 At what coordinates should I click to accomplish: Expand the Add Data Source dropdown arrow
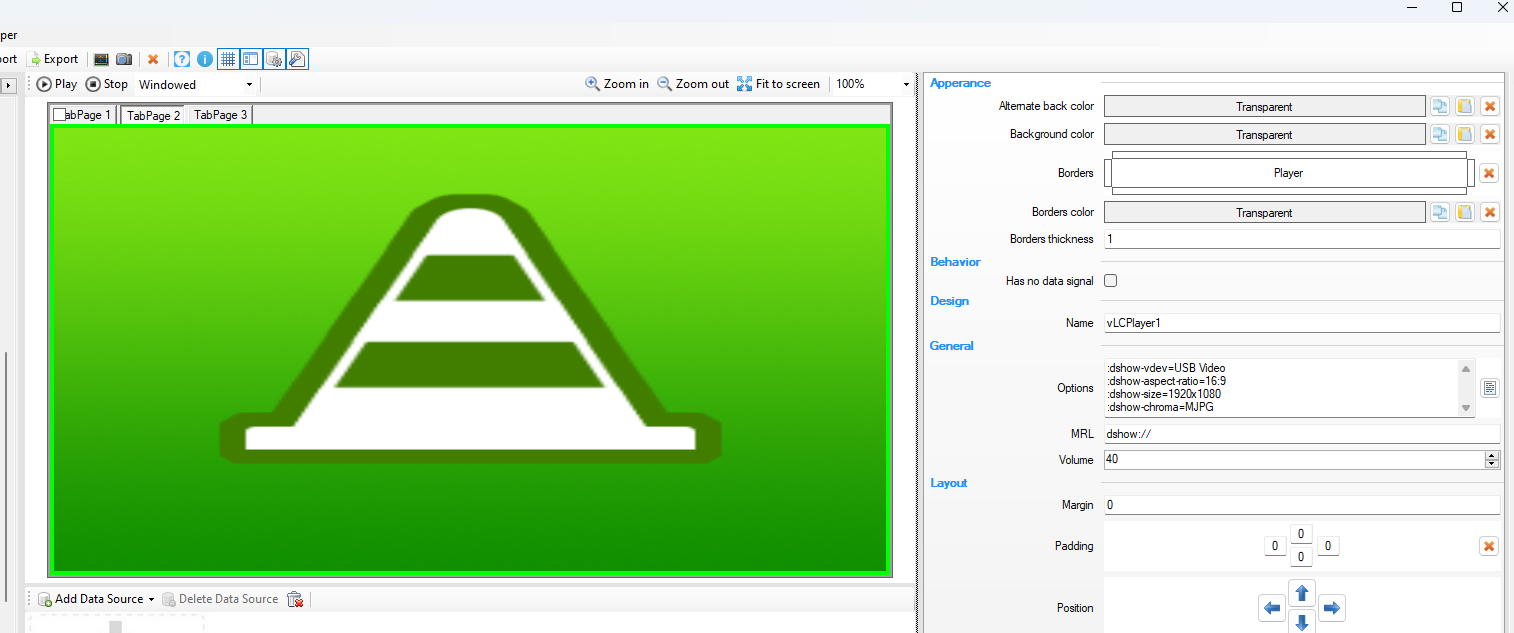tap(151, 599)
